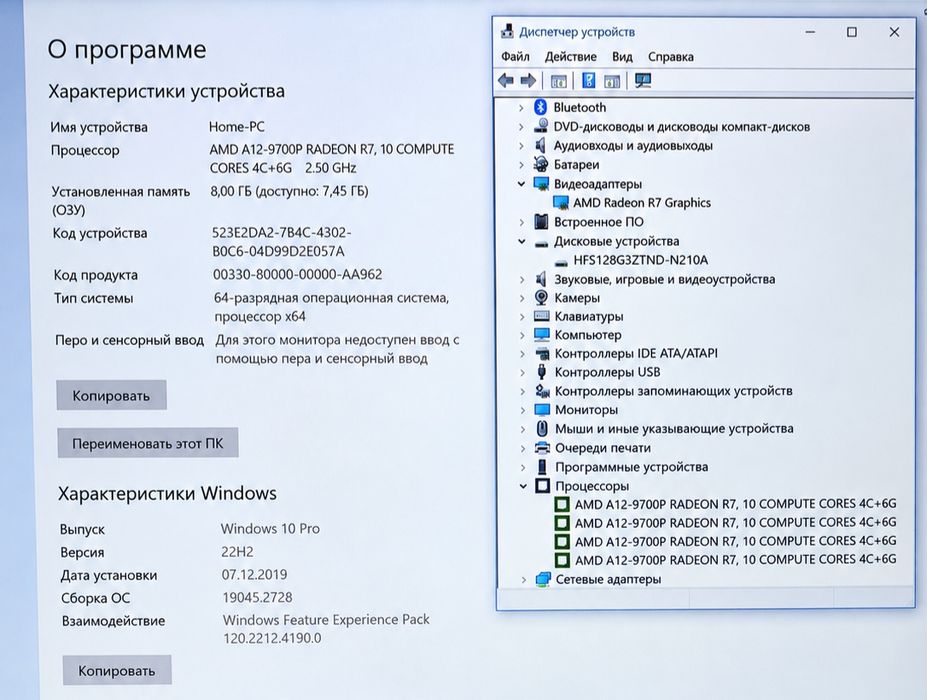The width and height of the screenshot is (927, 700).
Task: Click Копировать under device specifications
Action: coord(111,395)
